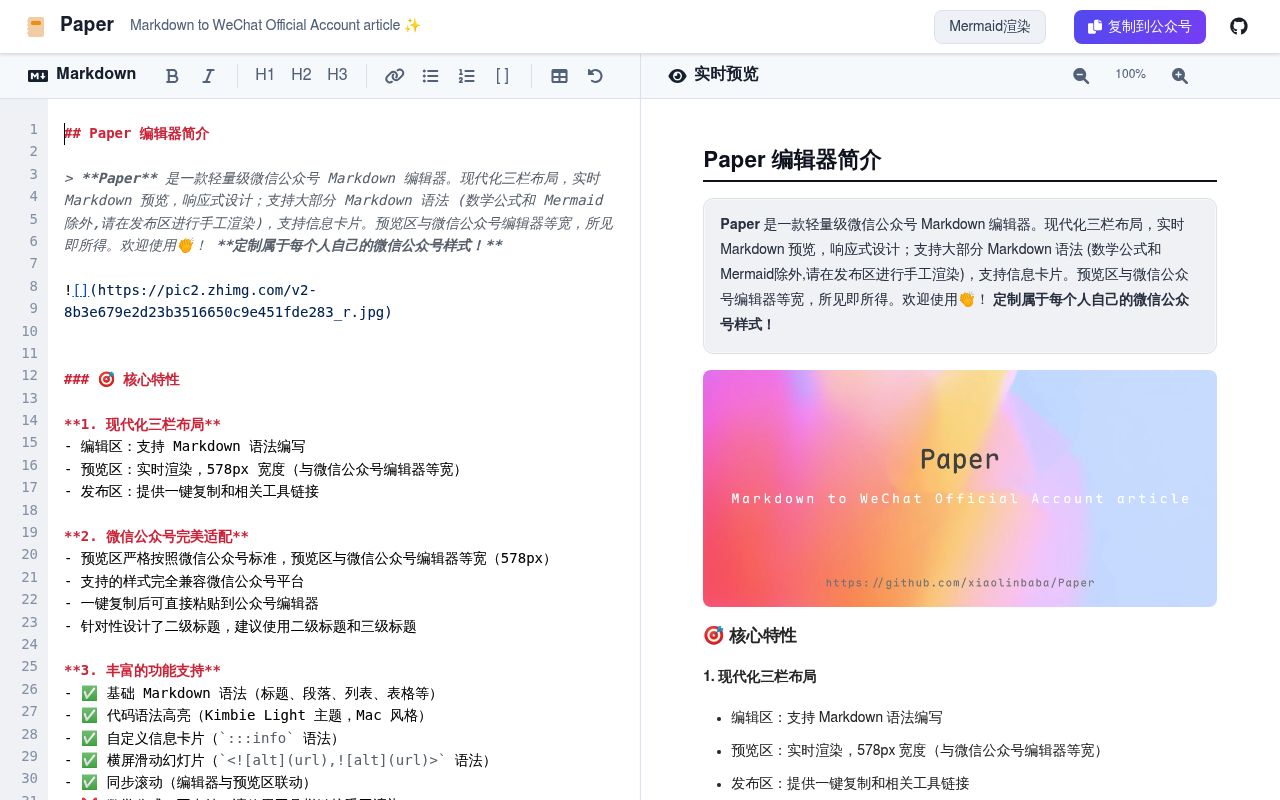The image size is (1280, 800).
Task: Click '**2. 微信公众号完美适配**' editor line
Action: (156, 536)
